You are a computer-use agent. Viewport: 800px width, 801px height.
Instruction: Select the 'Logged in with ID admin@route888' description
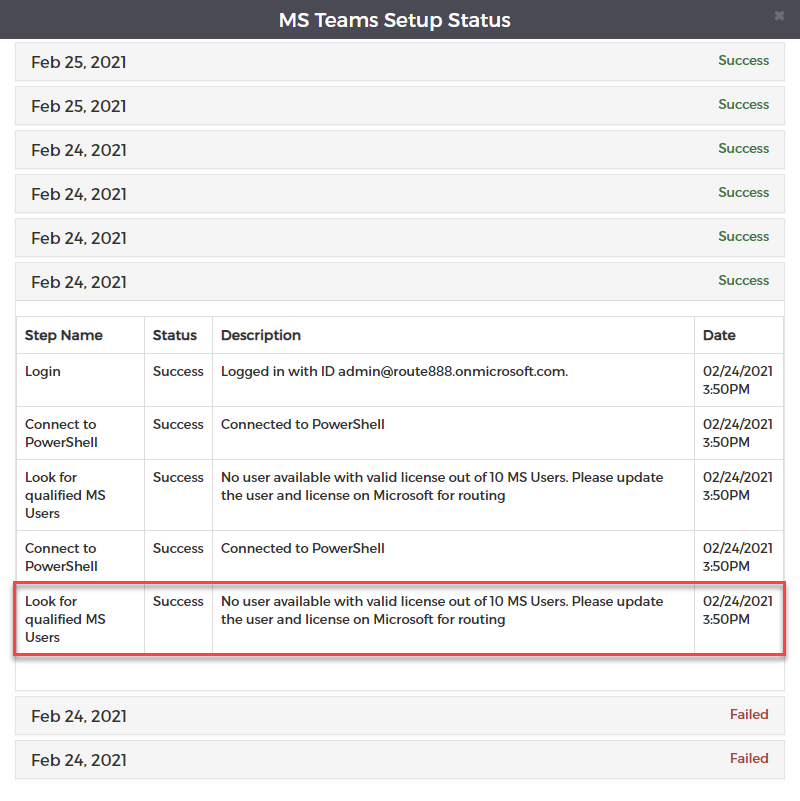(394, 371)
